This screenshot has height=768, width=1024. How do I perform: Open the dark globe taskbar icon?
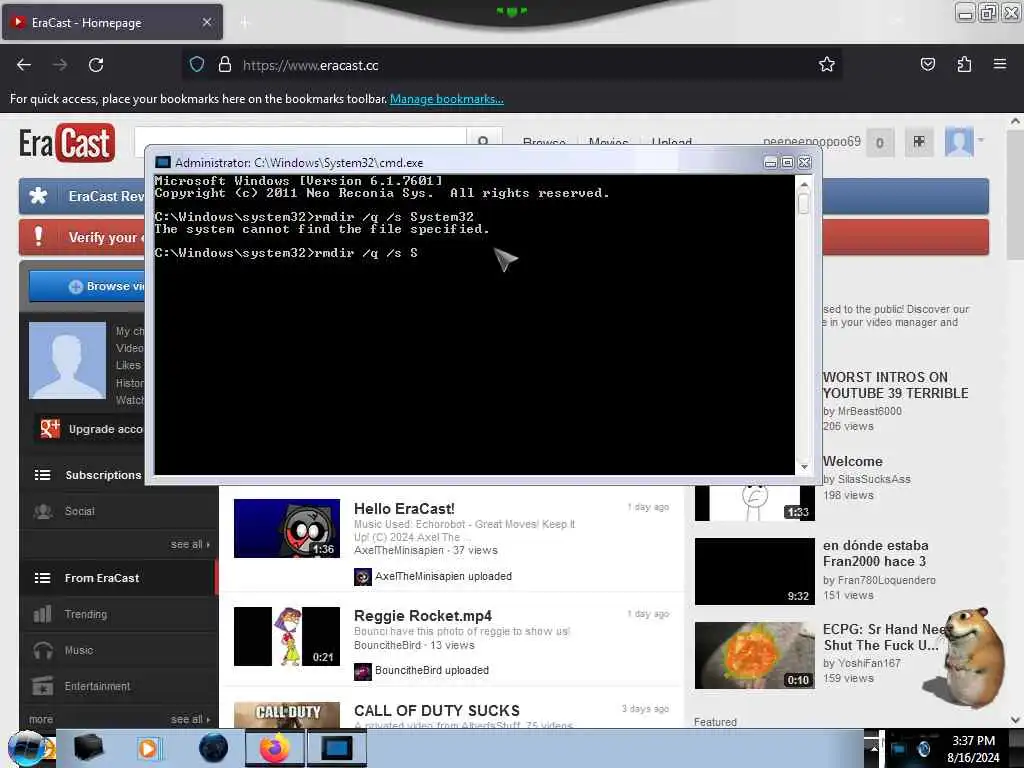(213, 748)
